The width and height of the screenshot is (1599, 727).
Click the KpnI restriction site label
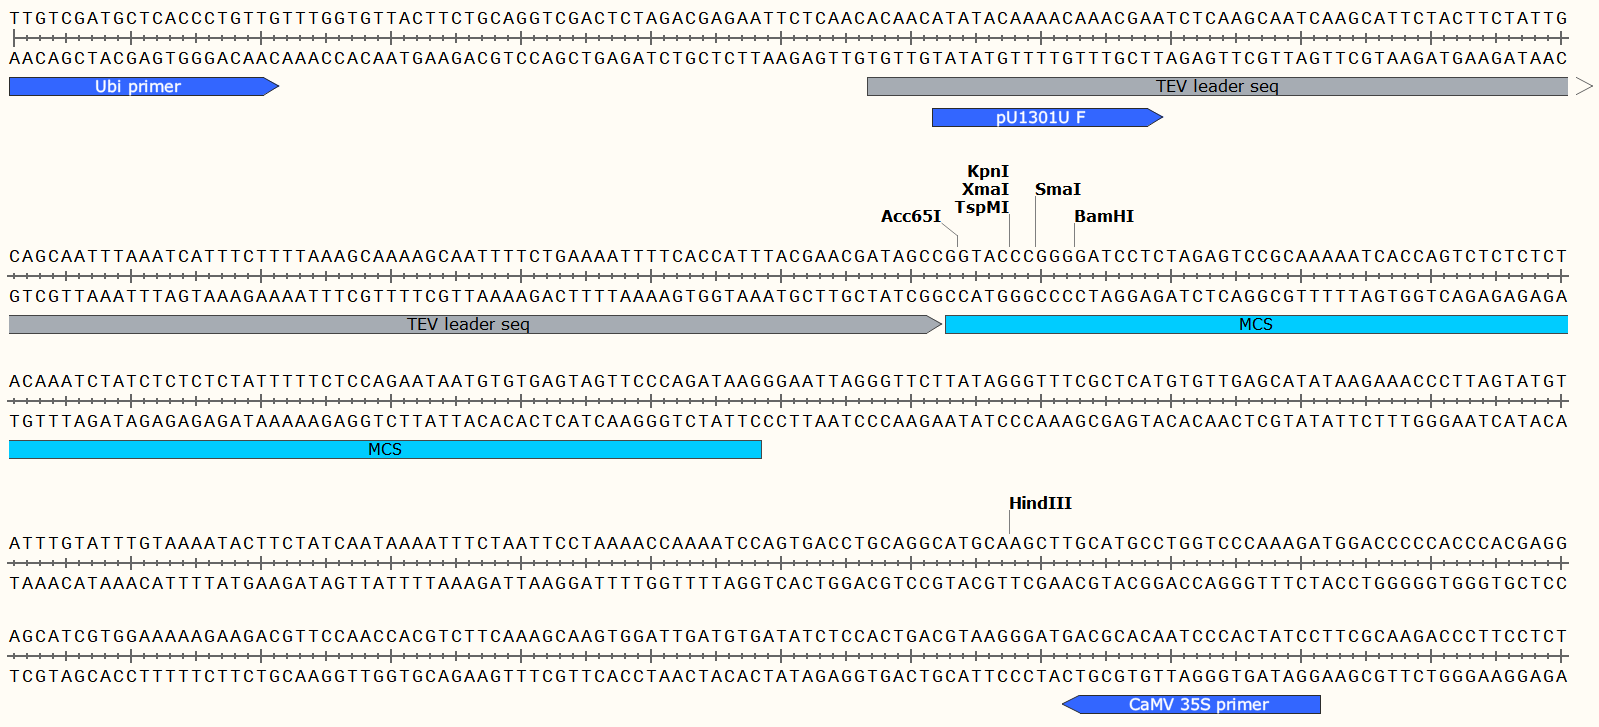988,172
